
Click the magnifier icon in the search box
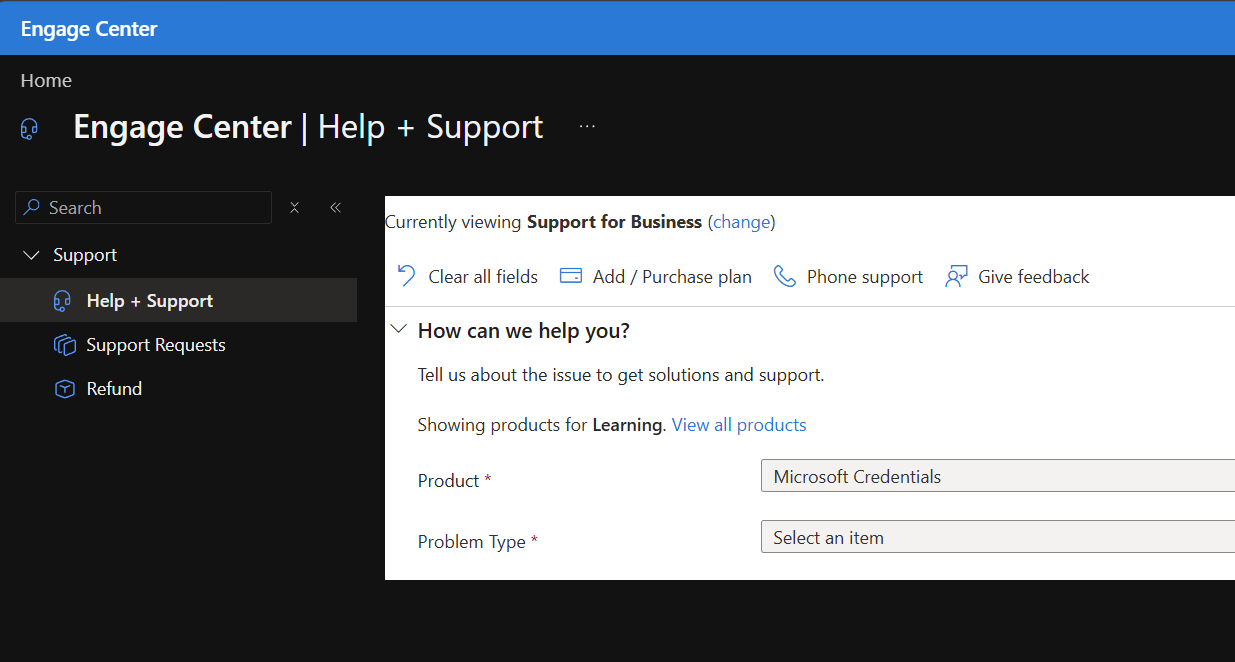point(33,207)
